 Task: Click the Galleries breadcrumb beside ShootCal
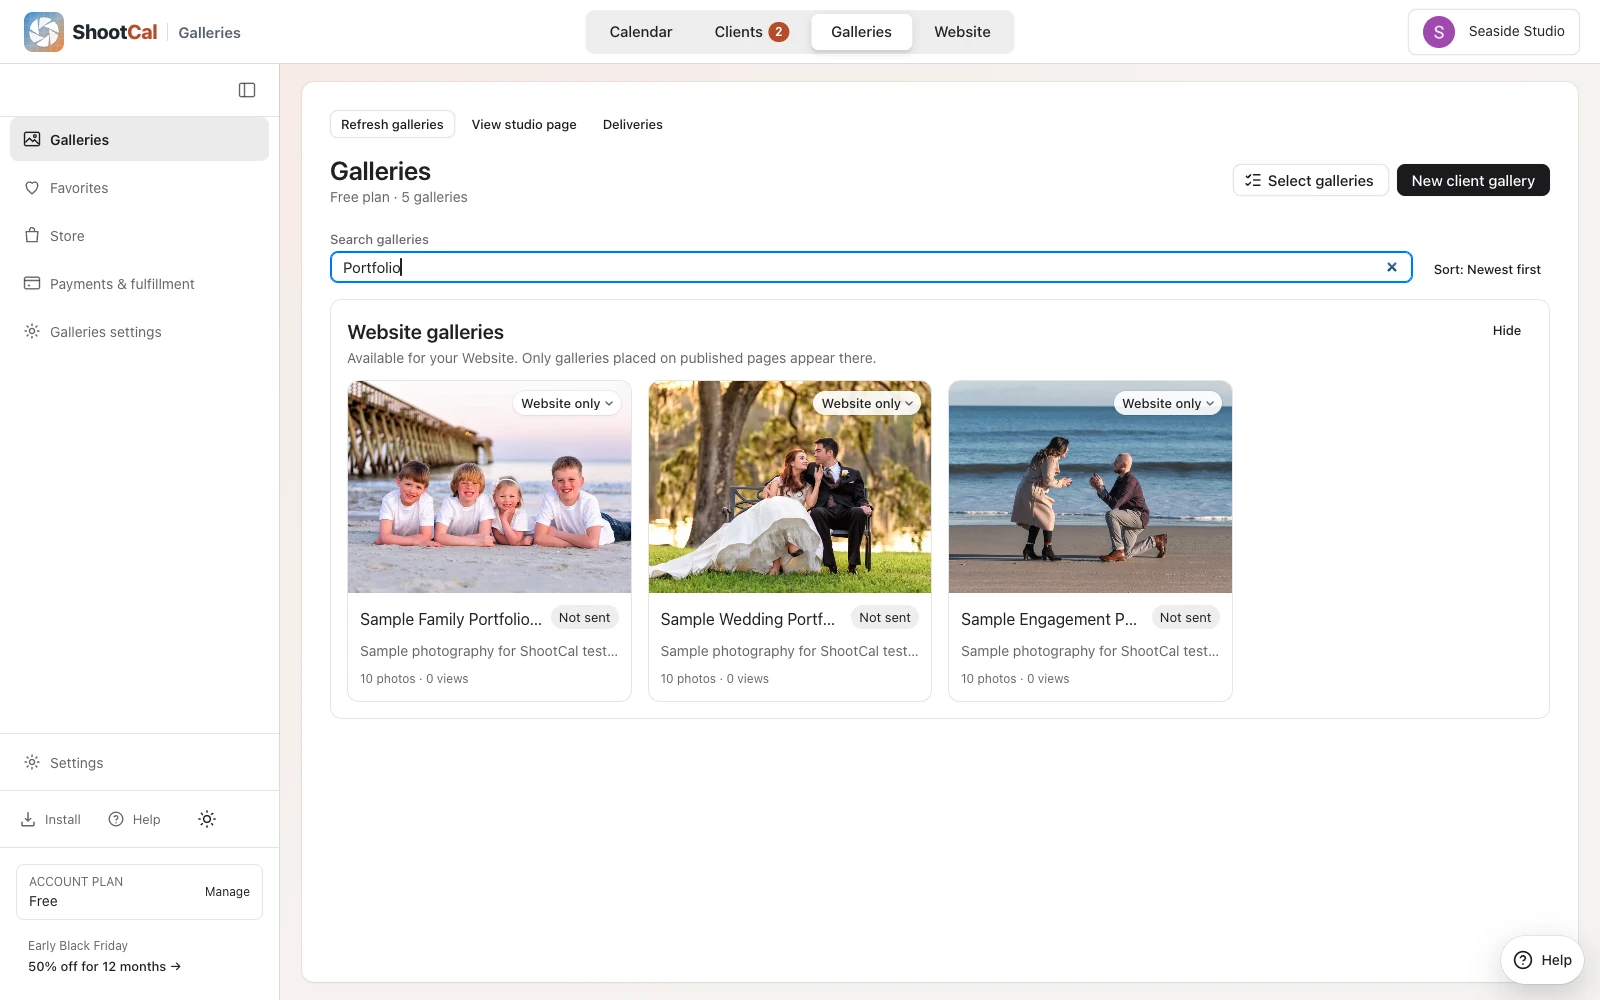(209, 32)
